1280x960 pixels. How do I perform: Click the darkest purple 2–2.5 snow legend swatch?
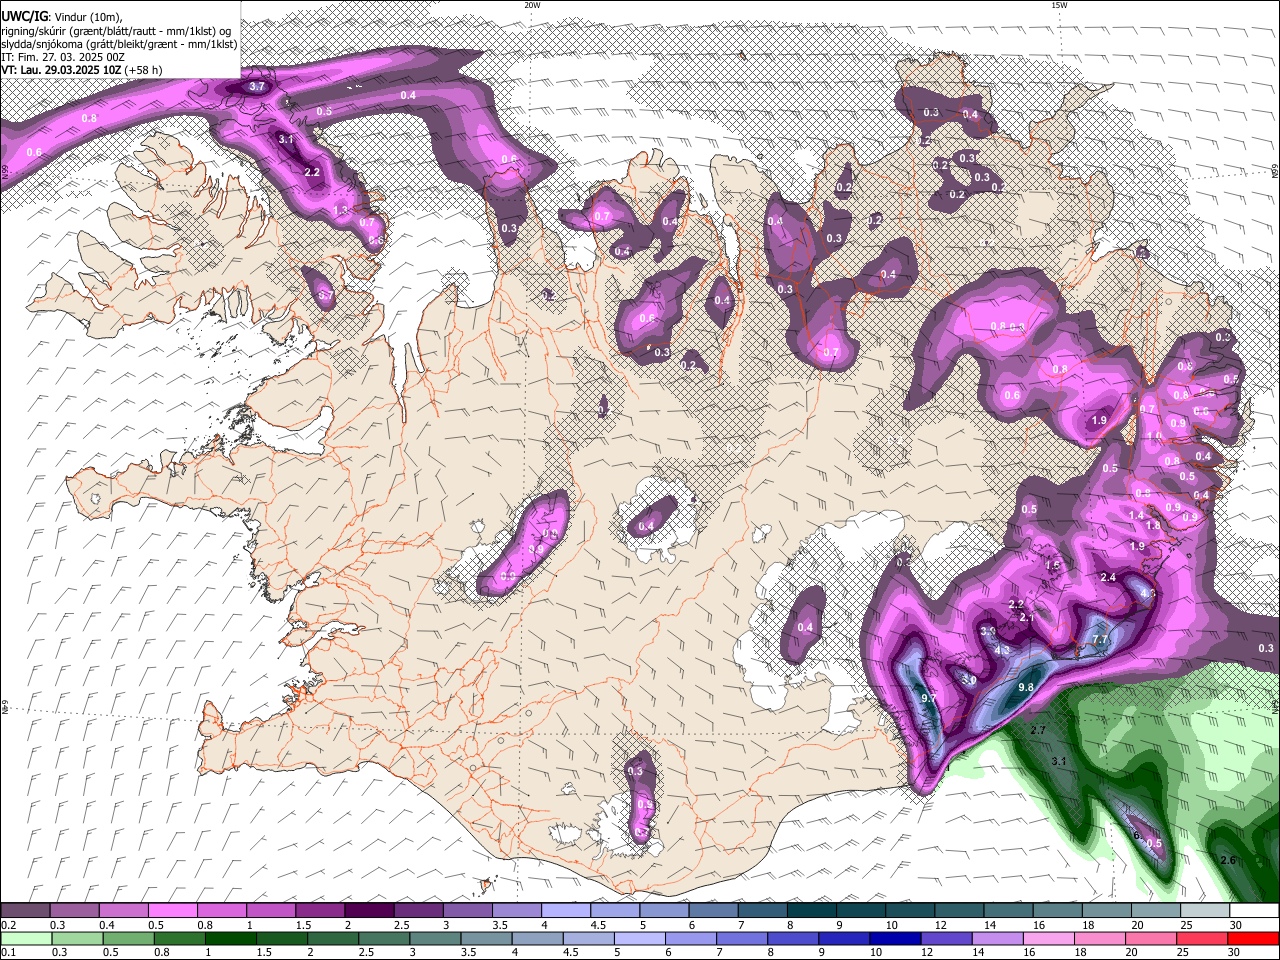[x=369, y=911]
